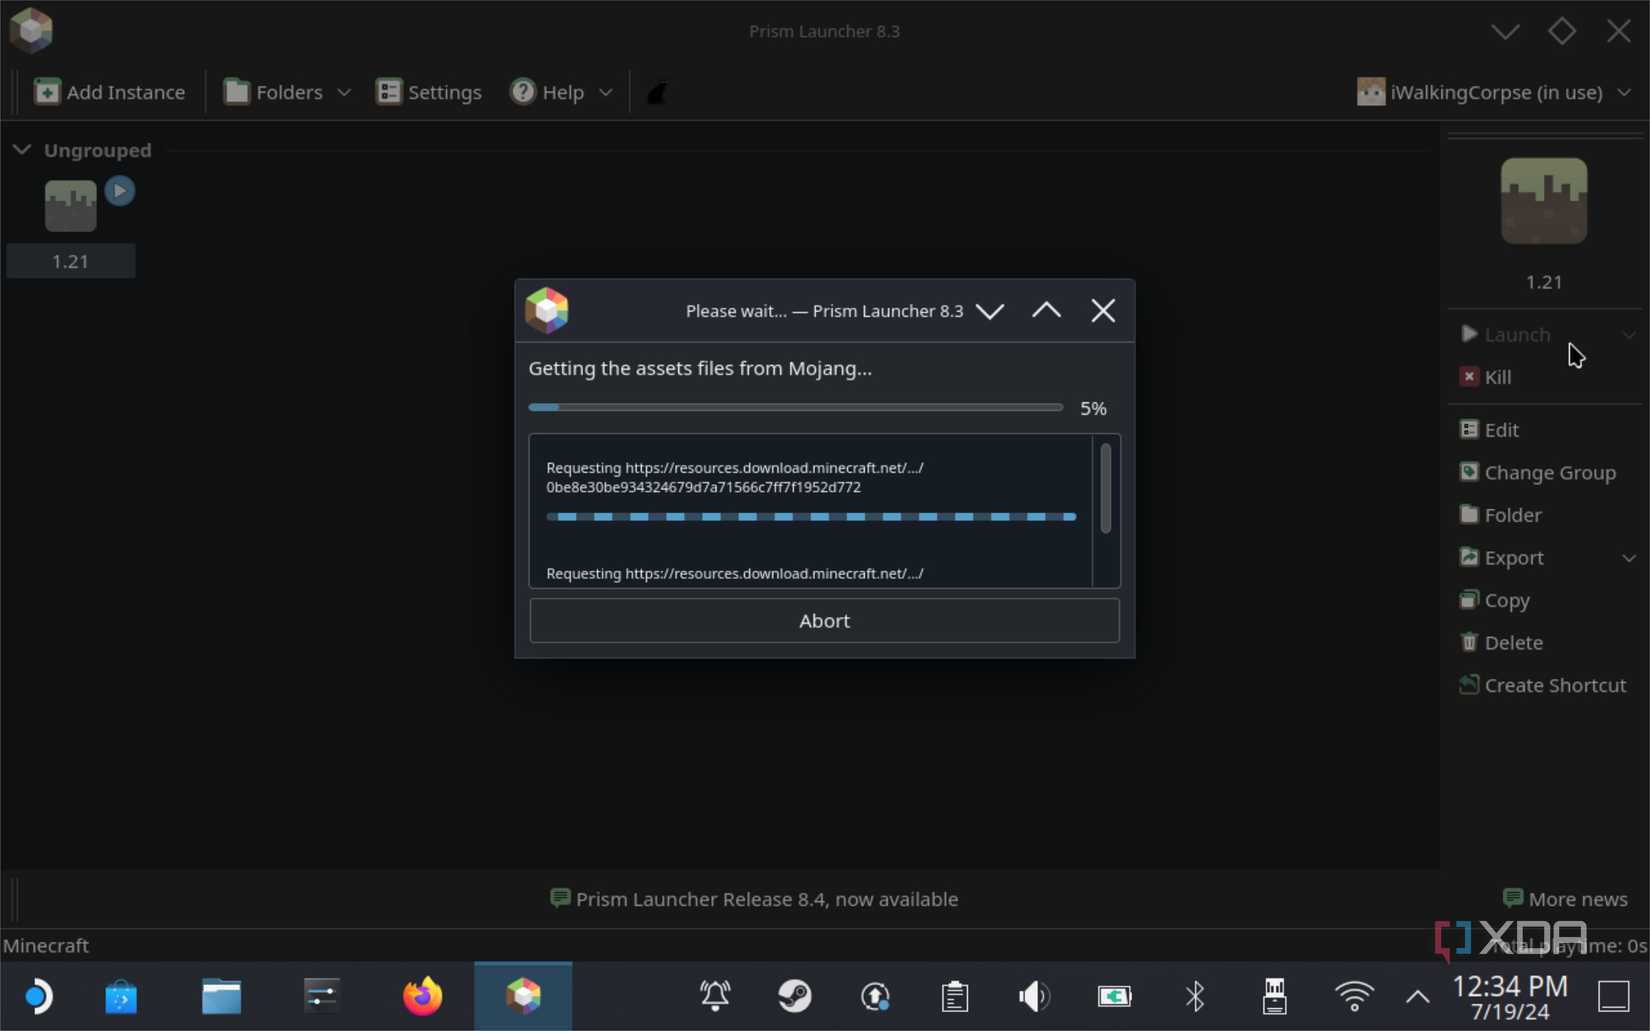Open the application launcher in taskbar

pyautogui.click(x=39, y=996)
